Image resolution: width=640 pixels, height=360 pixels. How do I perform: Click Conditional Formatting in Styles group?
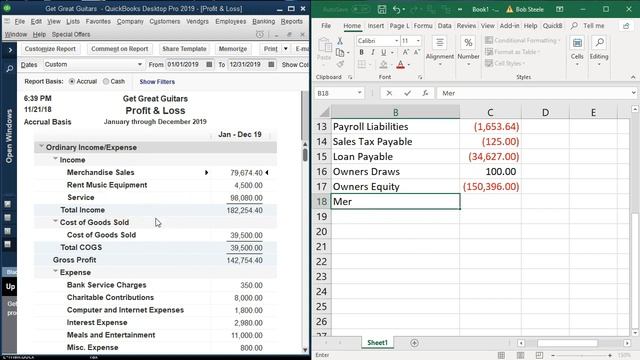[x=522, y=40]
